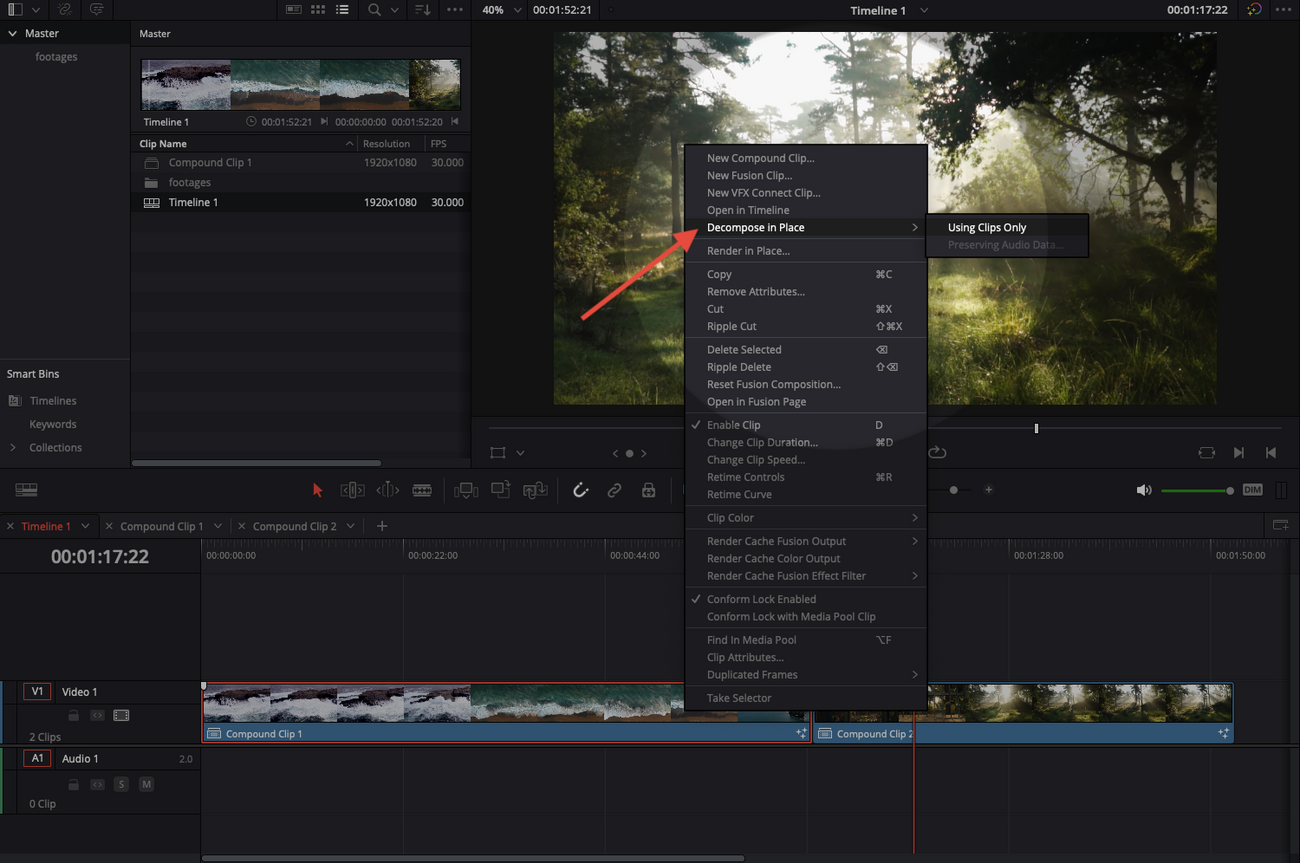Choose Using Clips Only from submenu
1300x863 pixels.
[x=986, y=227]
